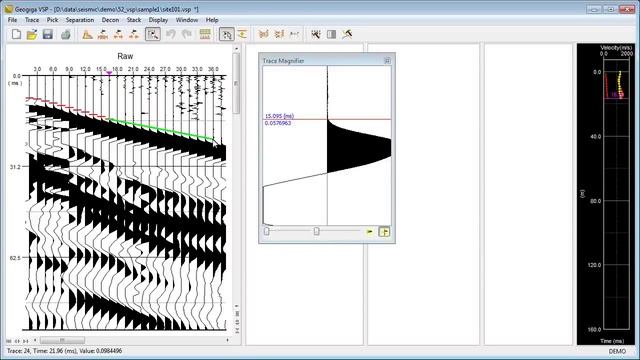Close the Trace Magnifier panel
The height and width of the screenshot is (360, 640).
point(387,60)
